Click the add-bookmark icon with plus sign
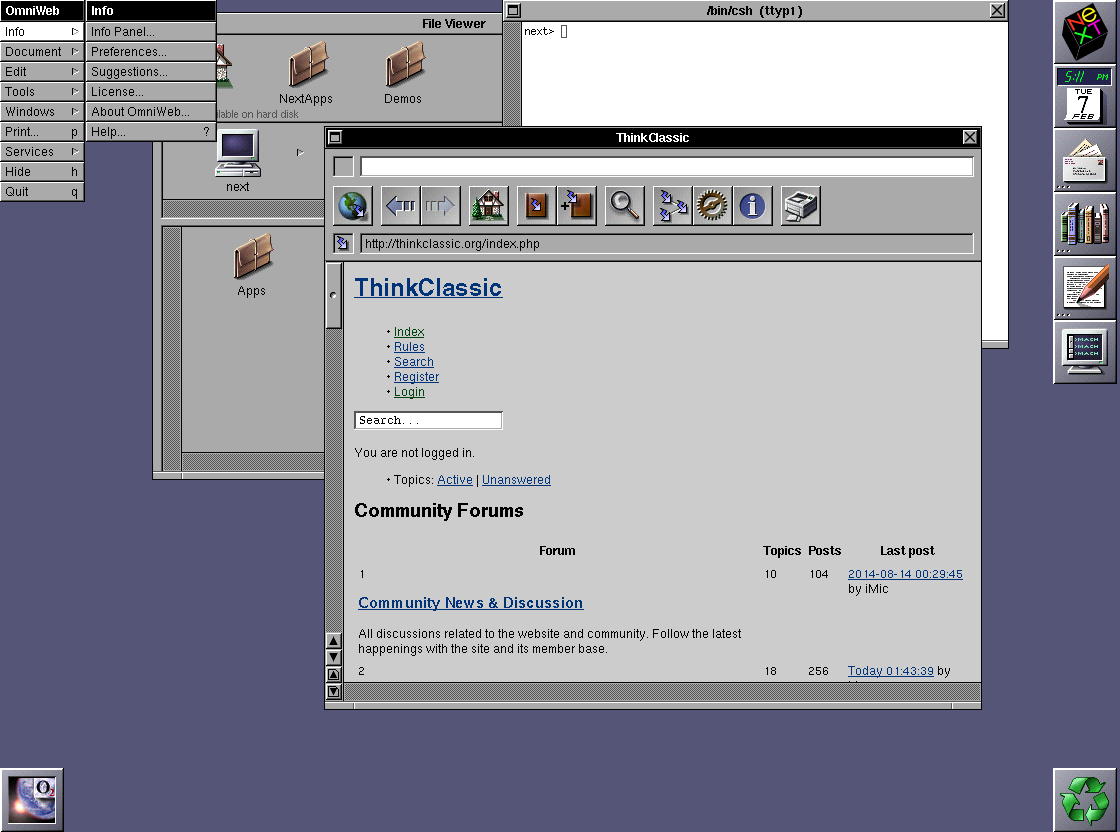This screenshot has height=832, width=1120. [577, 206]
